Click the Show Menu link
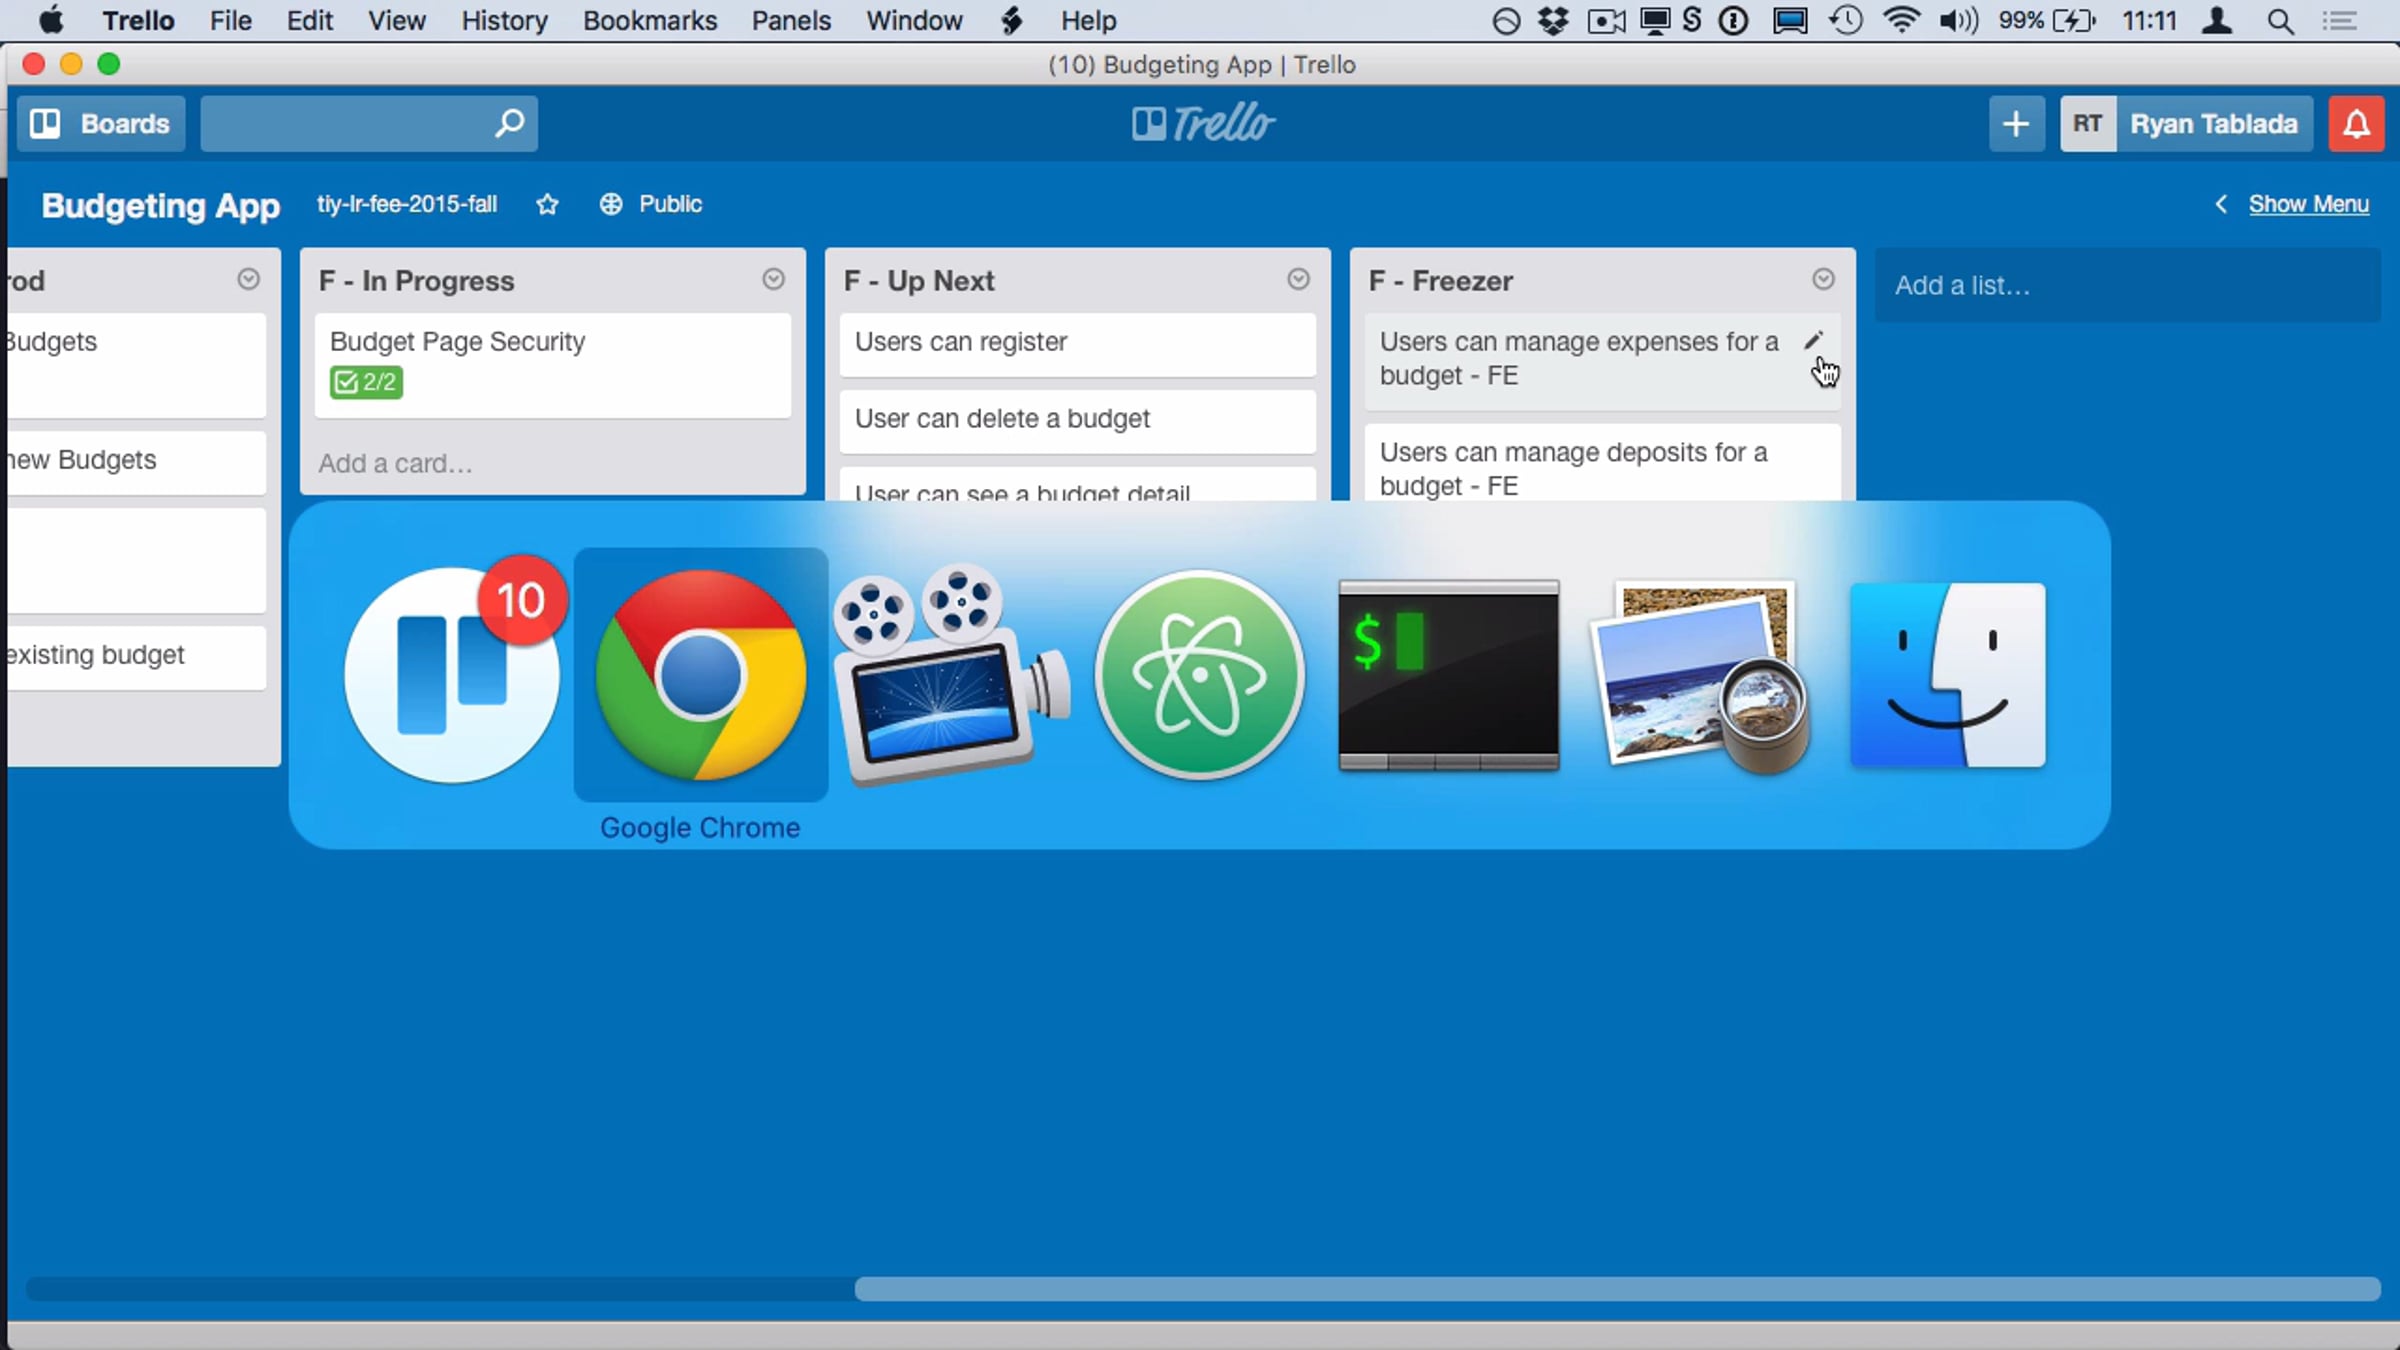Screen dimensions: 2400x1350 pyautogui.click(x=2308, y=204)
